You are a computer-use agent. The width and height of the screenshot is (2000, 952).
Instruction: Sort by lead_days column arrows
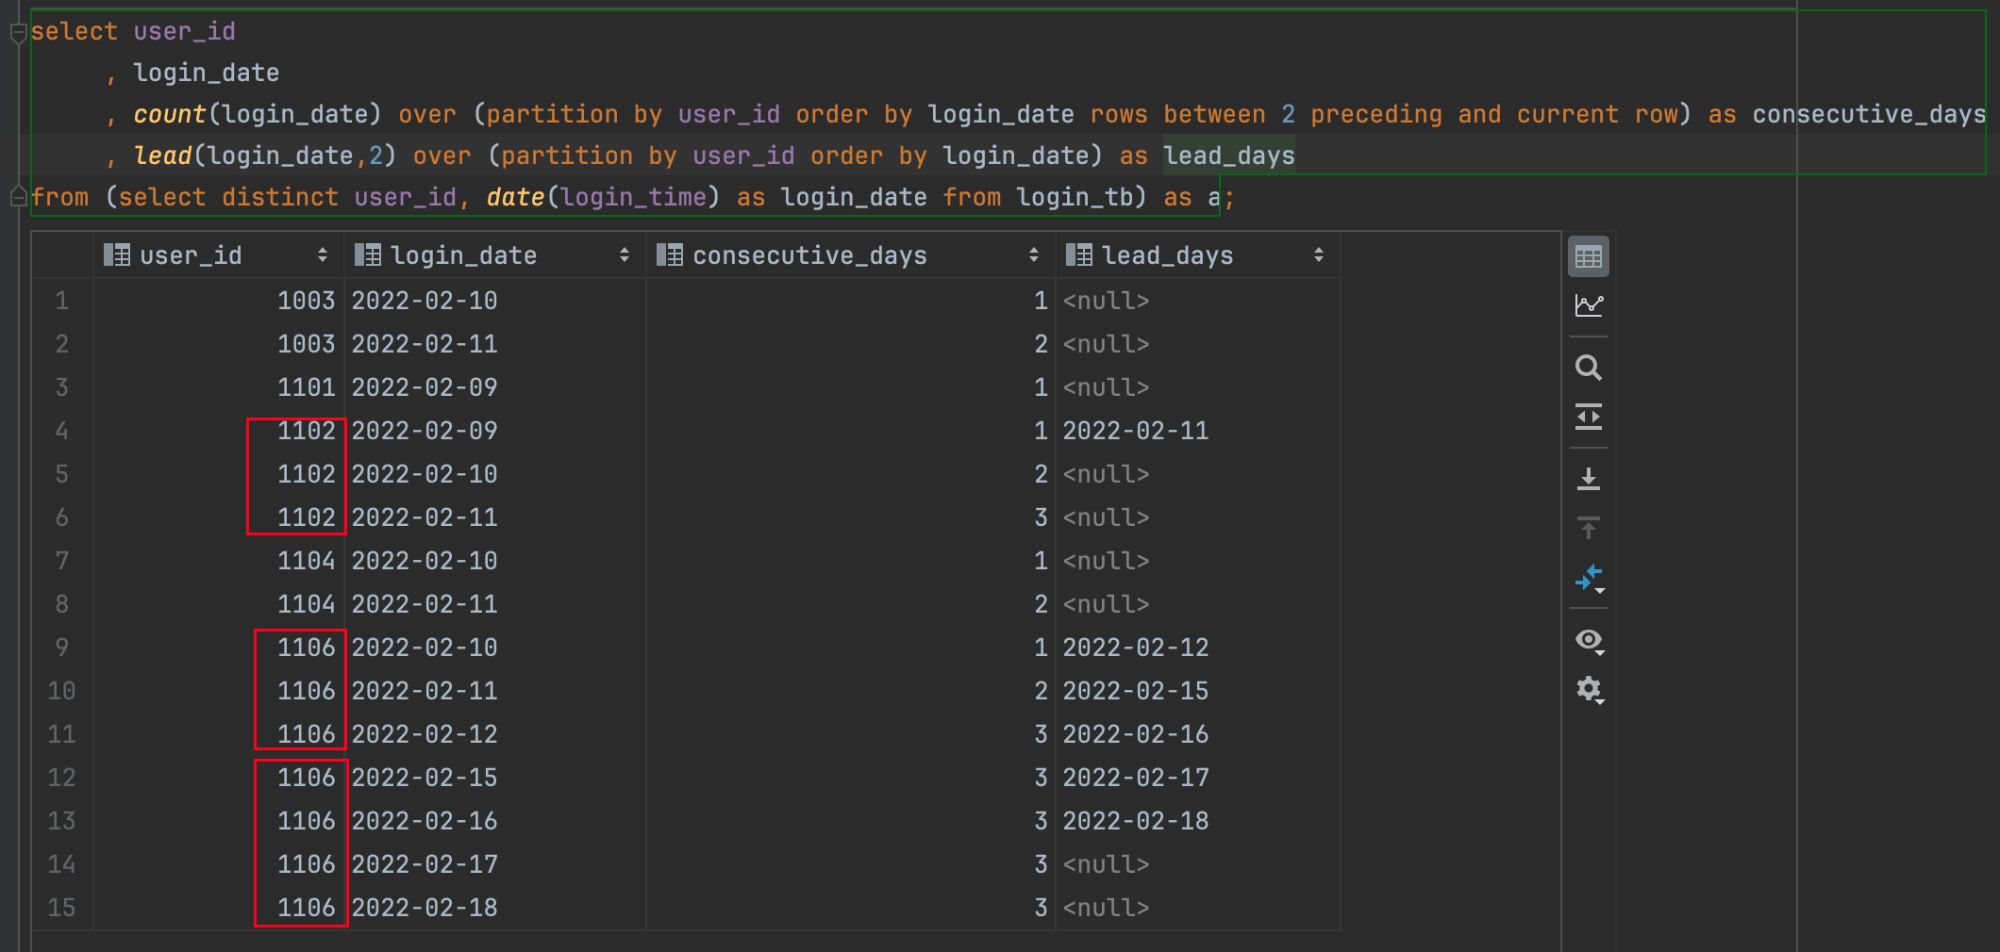tap(1318, 255)
